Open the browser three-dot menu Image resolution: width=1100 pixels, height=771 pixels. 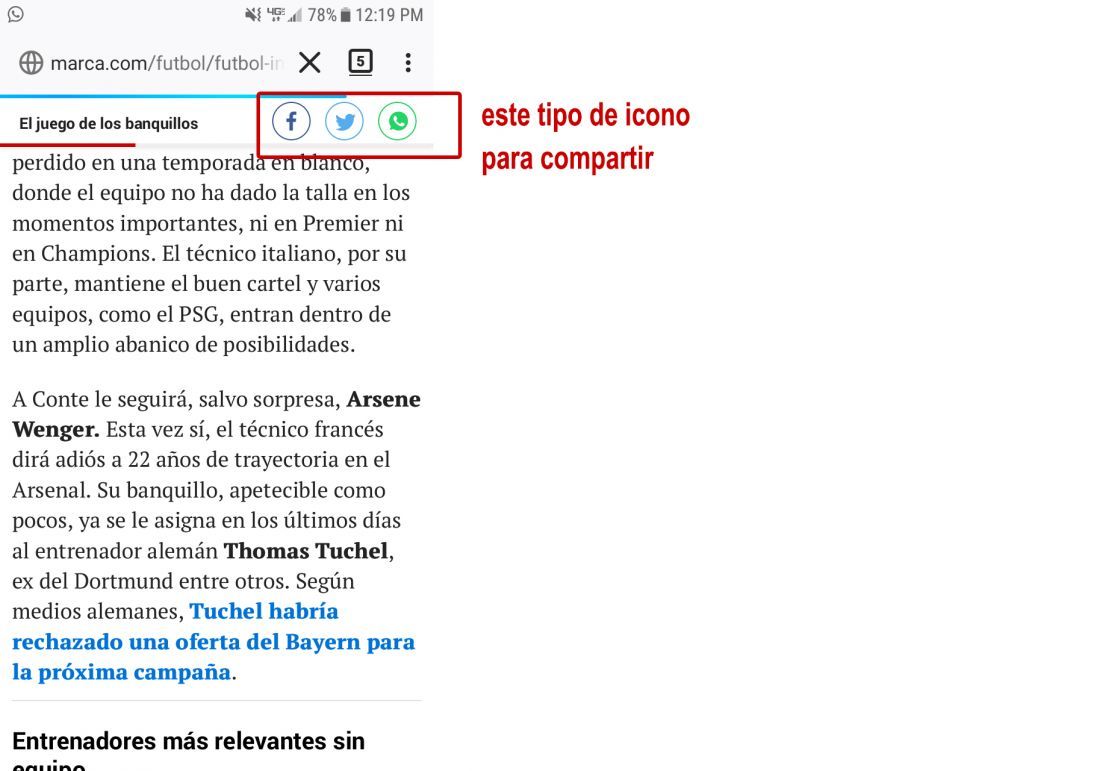pos(408,62)
